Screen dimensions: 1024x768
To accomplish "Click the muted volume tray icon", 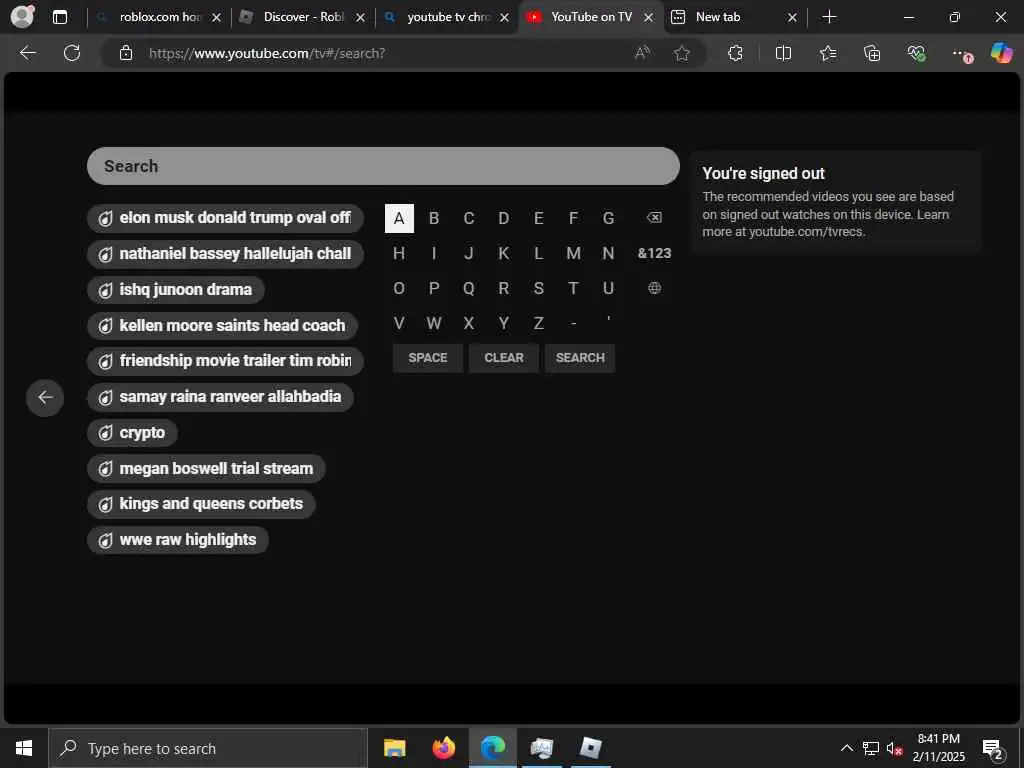I will [894, 748].
